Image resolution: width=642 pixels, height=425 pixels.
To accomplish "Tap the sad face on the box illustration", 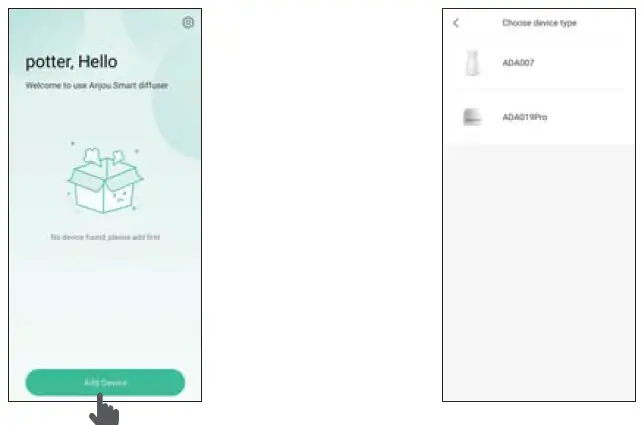I will [x=122, y=197].
